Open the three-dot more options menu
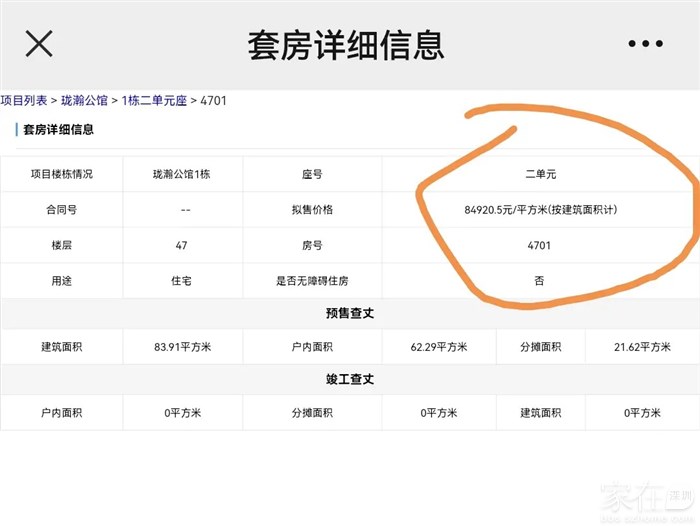The height and width of the screenshot is (526, 700). click(645, 44)
